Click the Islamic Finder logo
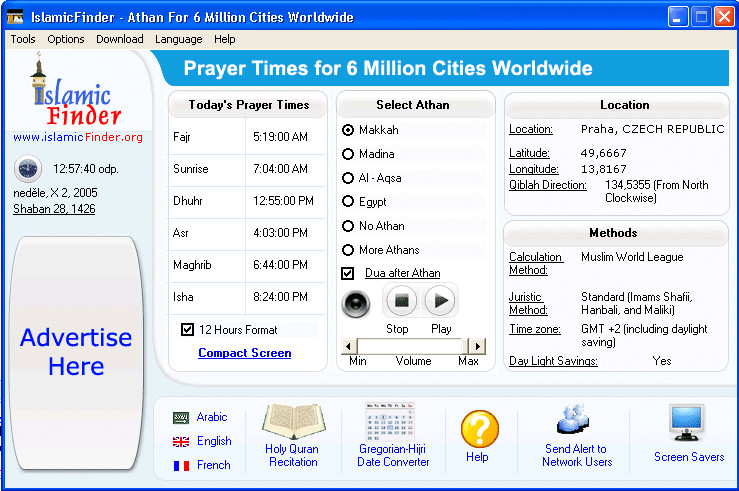The width and height of the screenshot is (739, 491). coord(76,90)
